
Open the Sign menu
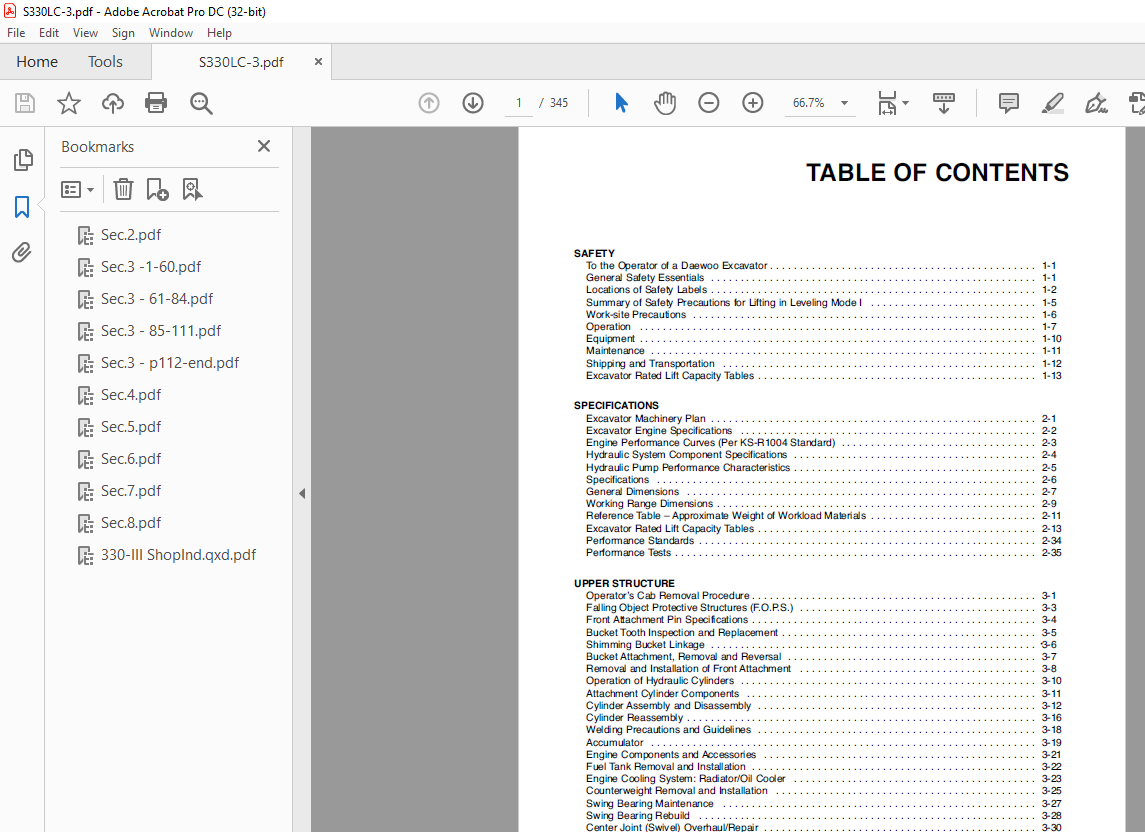coord(123,33)
